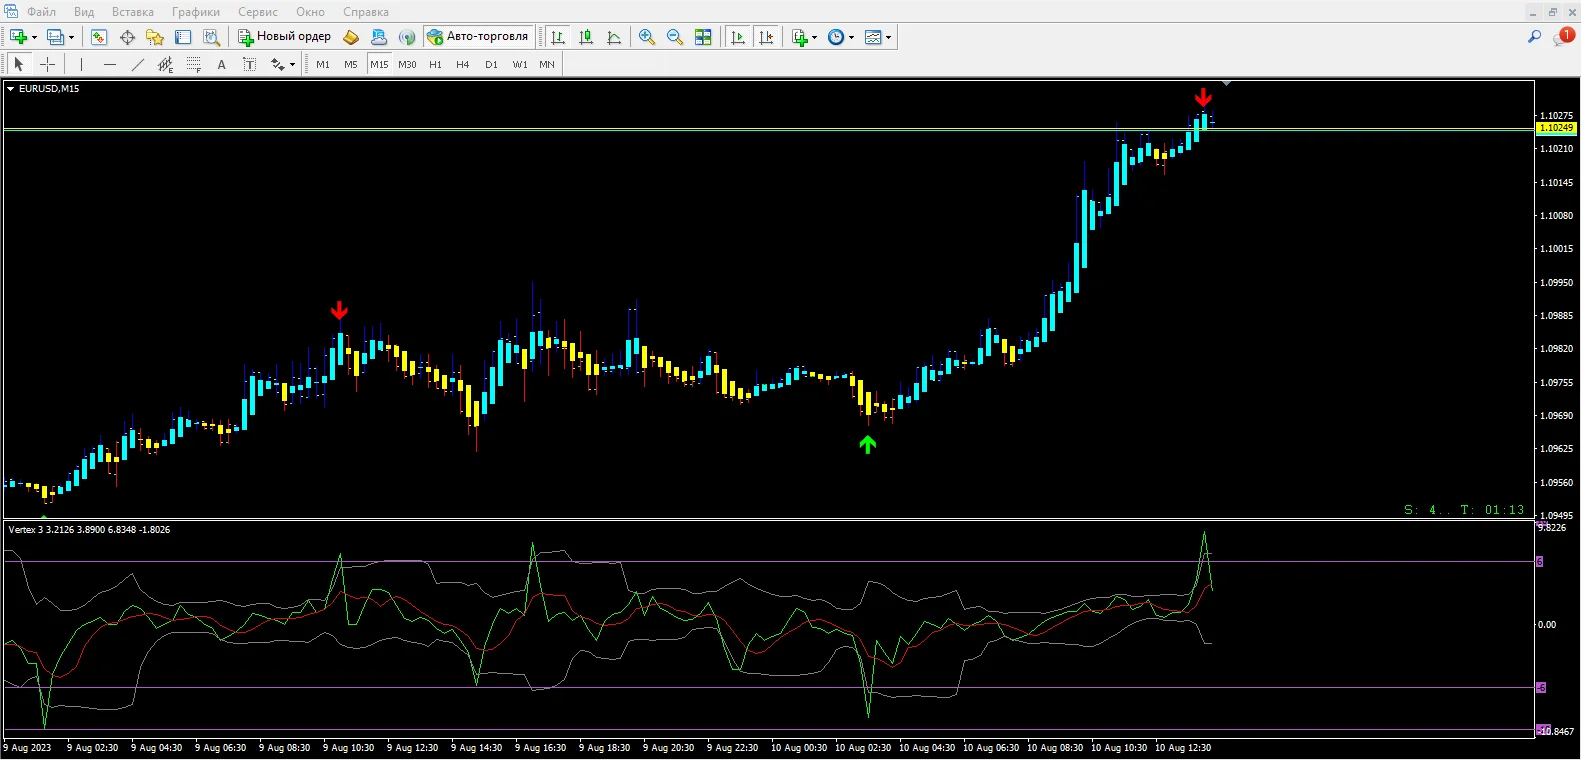Select the text label tool
The width and height of the screenshot is (1581, 761).
click(x=250, y=64)
